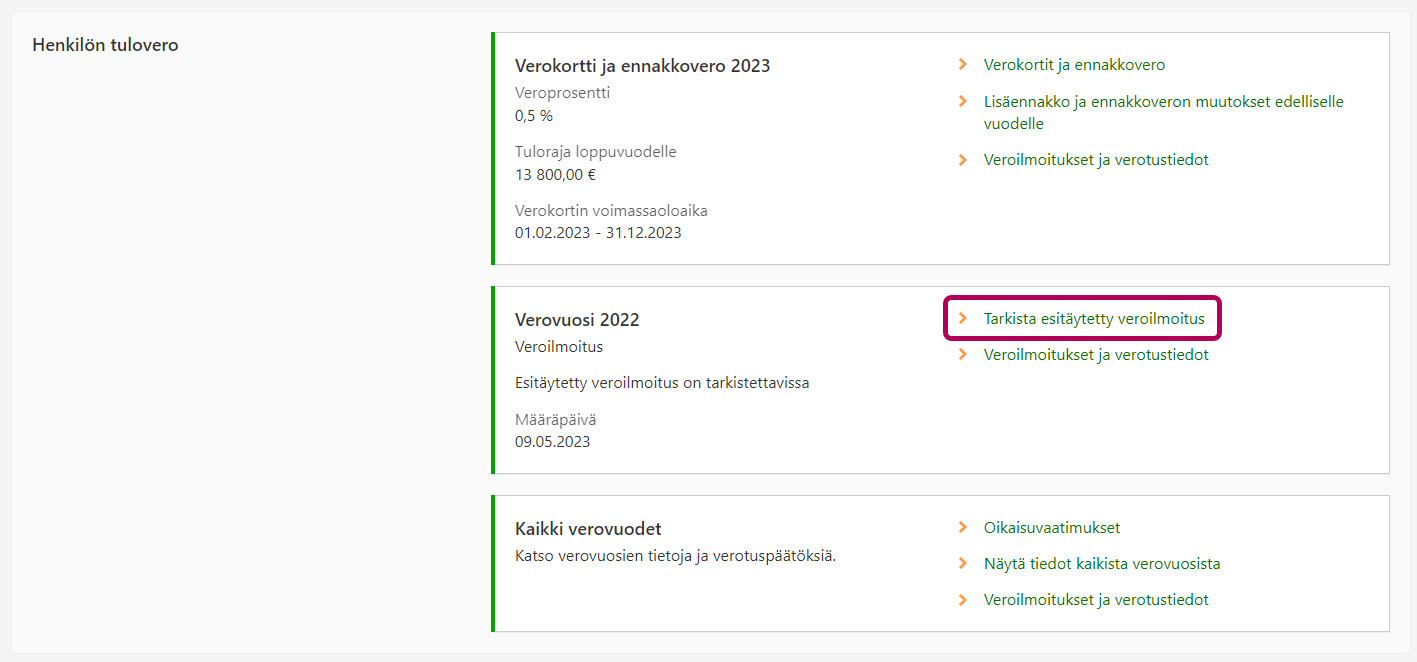Screen dimensions: 1417x662
Task: Open the Verokortit ja ennakkovero link
Action: [x=1074, y=65]
